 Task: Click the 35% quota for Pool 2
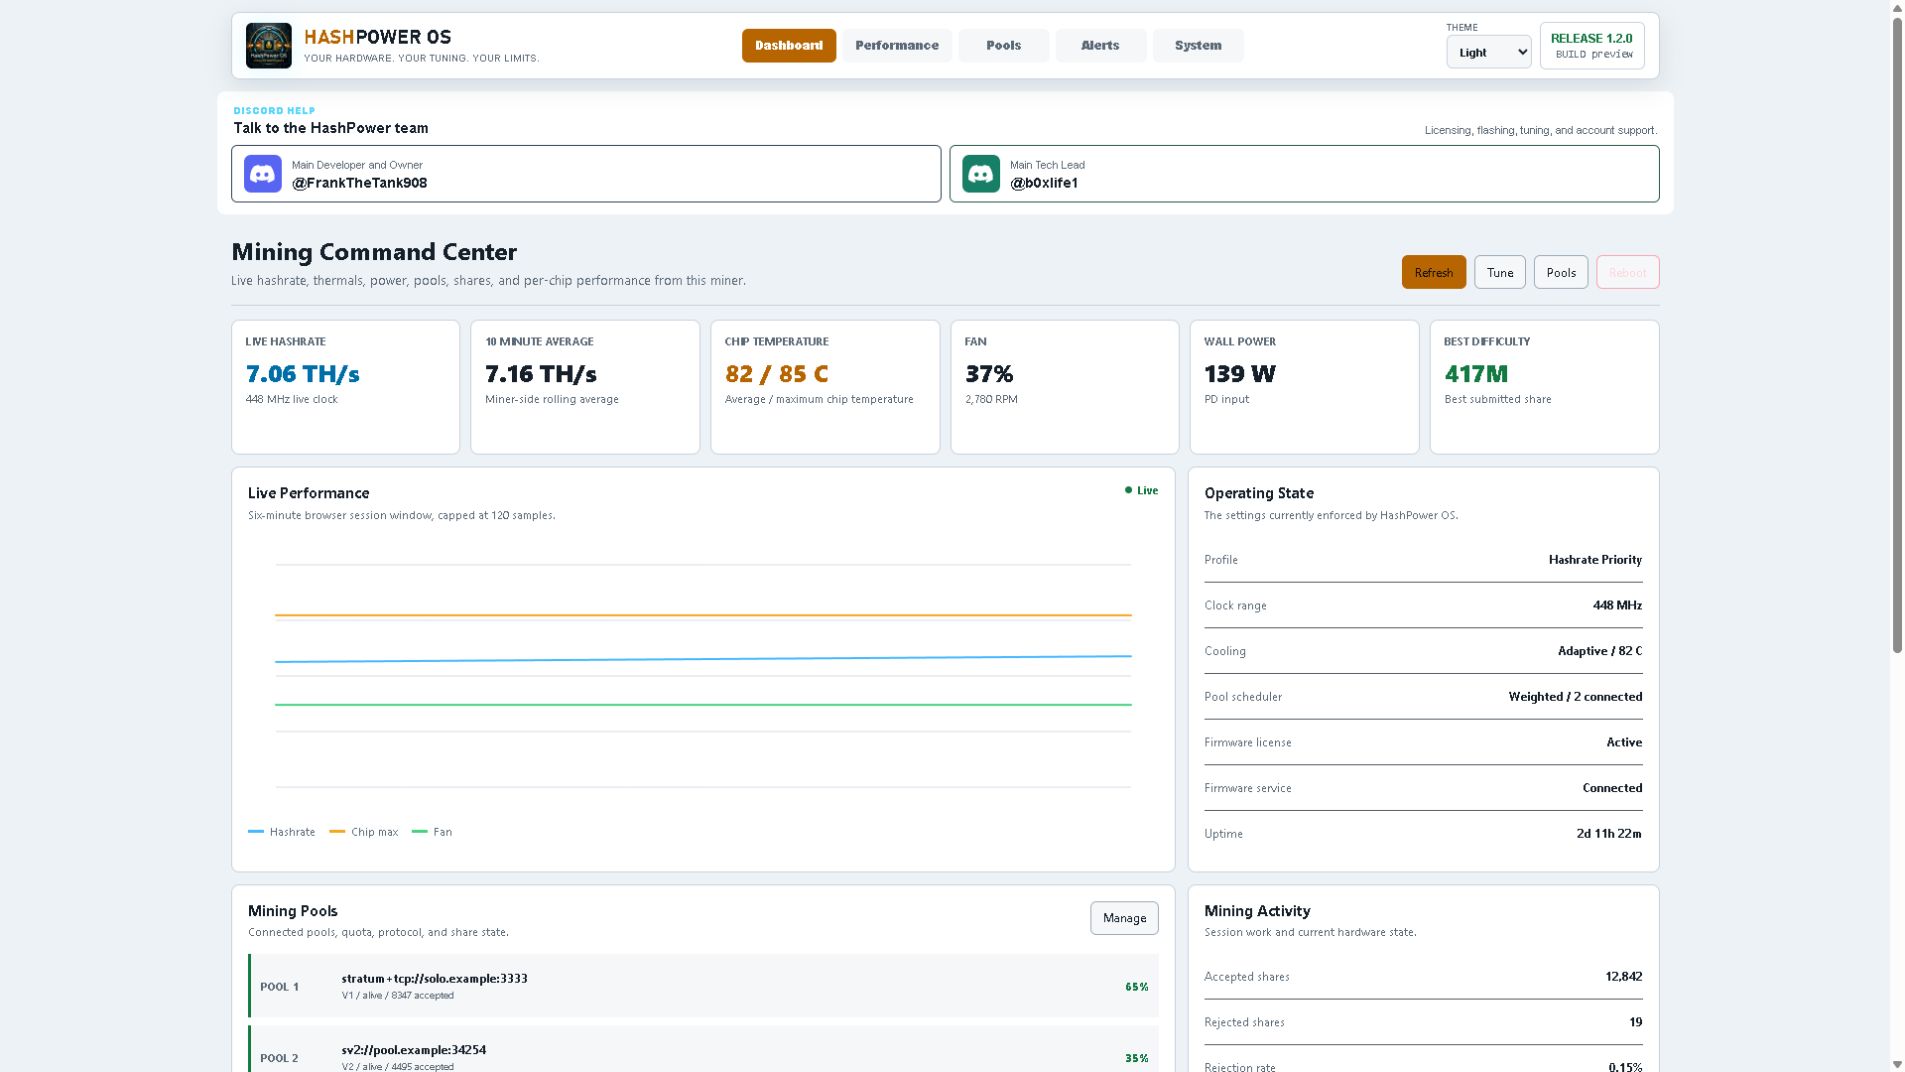[x=1136, y=1058]
